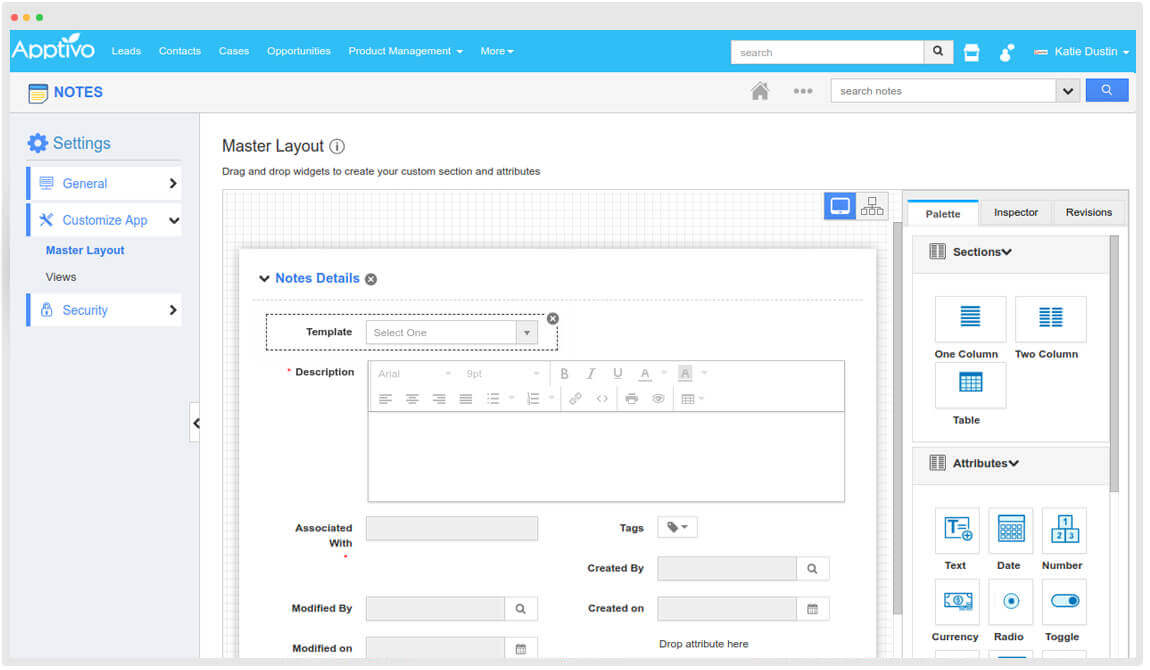Image resolution: width=1150 pixels, height=670 pixels.
Task: Switch to desktop layout view
Action: pos(840,206)
